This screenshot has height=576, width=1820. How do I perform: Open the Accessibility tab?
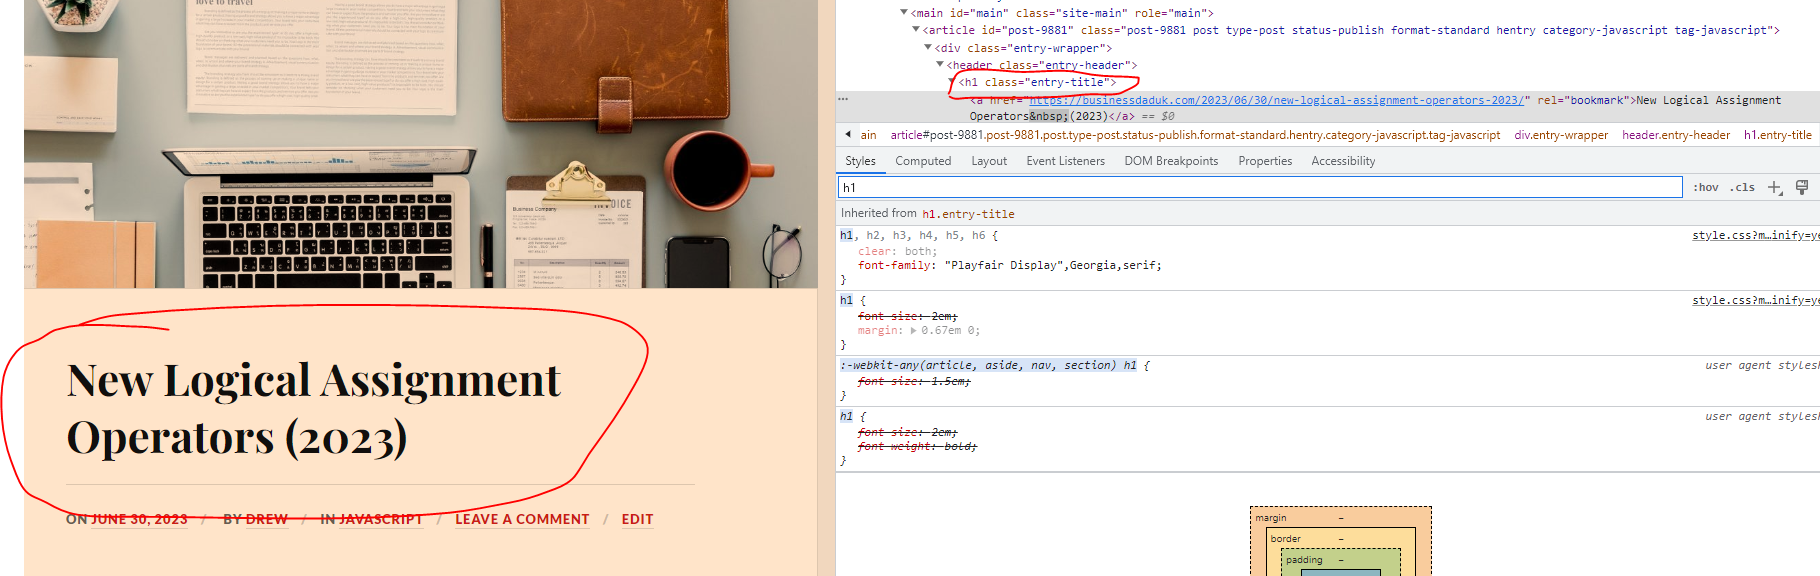1342,161
